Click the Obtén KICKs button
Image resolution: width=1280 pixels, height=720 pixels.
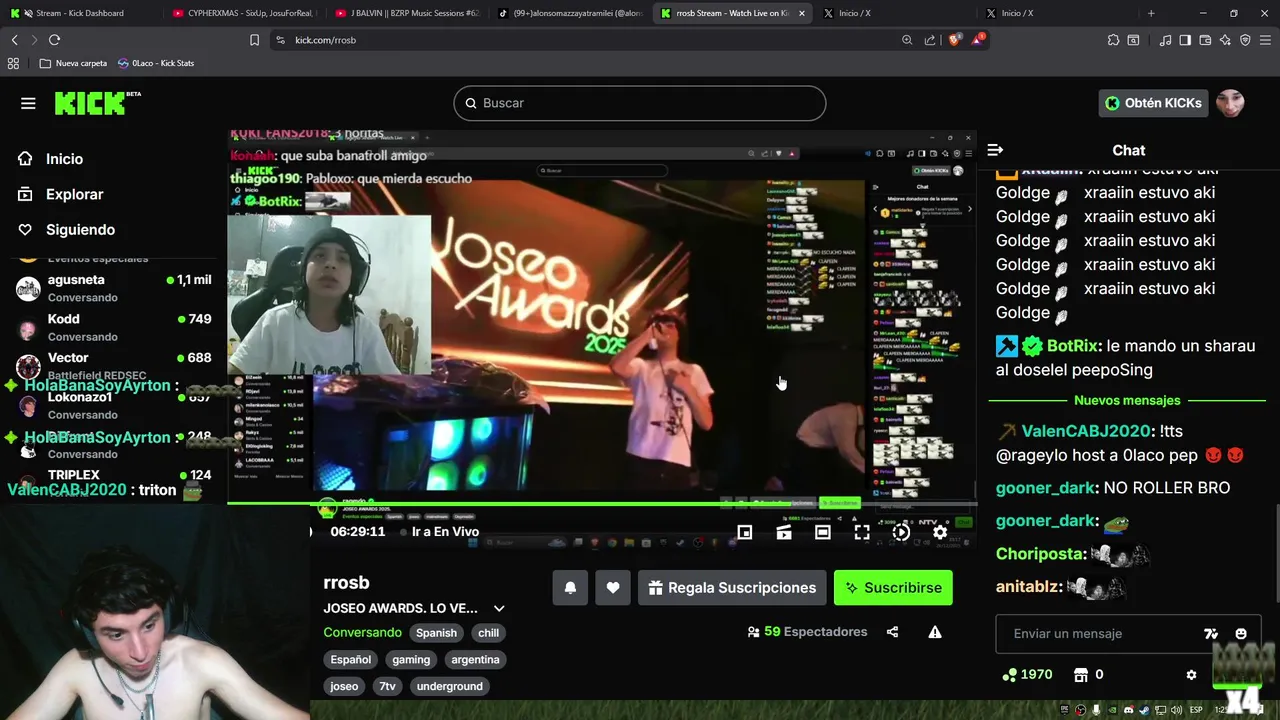[x=1153, y=103]
